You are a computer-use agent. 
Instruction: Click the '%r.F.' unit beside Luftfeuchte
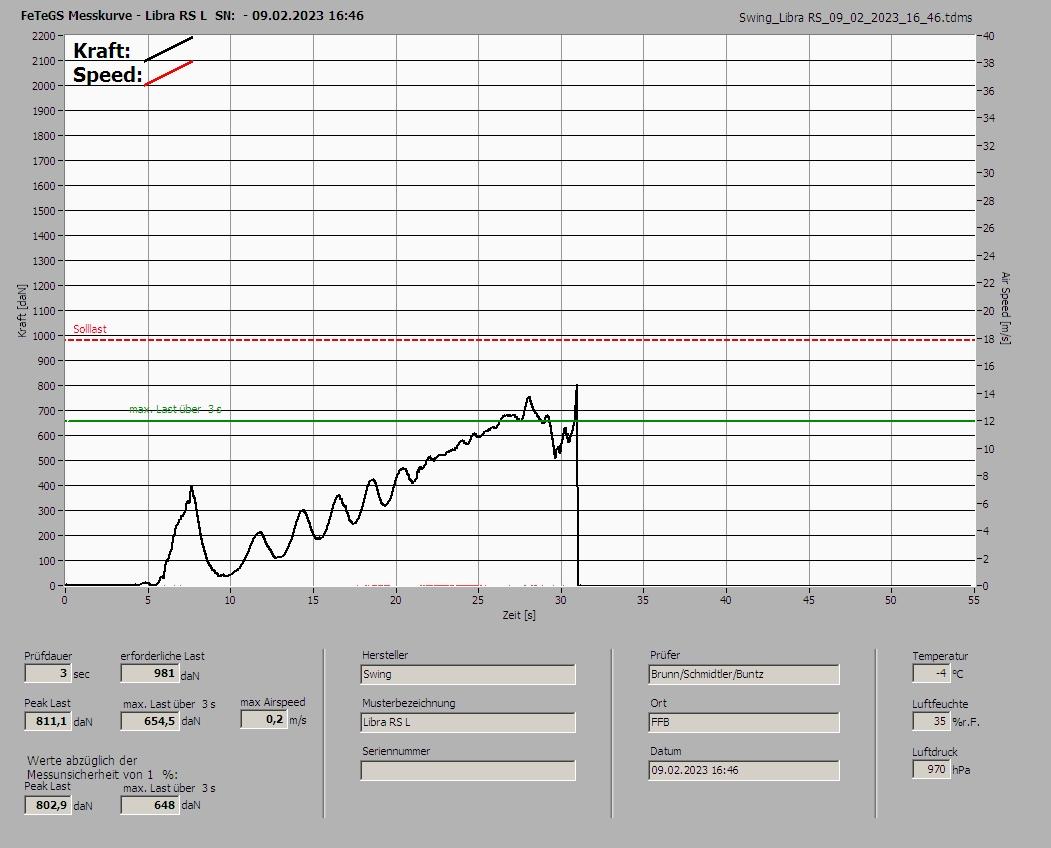pos(966,722)
